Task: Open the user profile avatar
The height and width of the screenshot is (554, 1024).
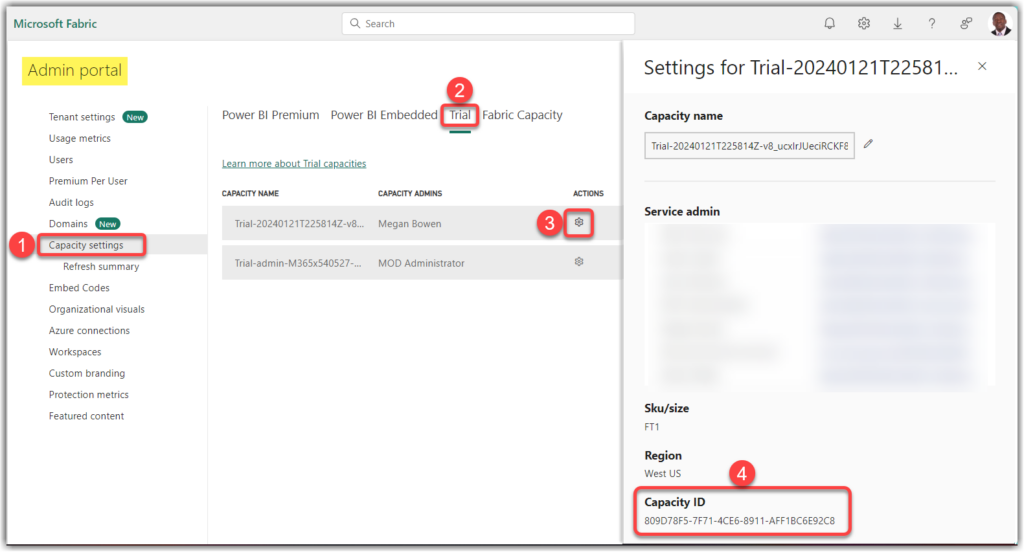Action: [999, 24]
